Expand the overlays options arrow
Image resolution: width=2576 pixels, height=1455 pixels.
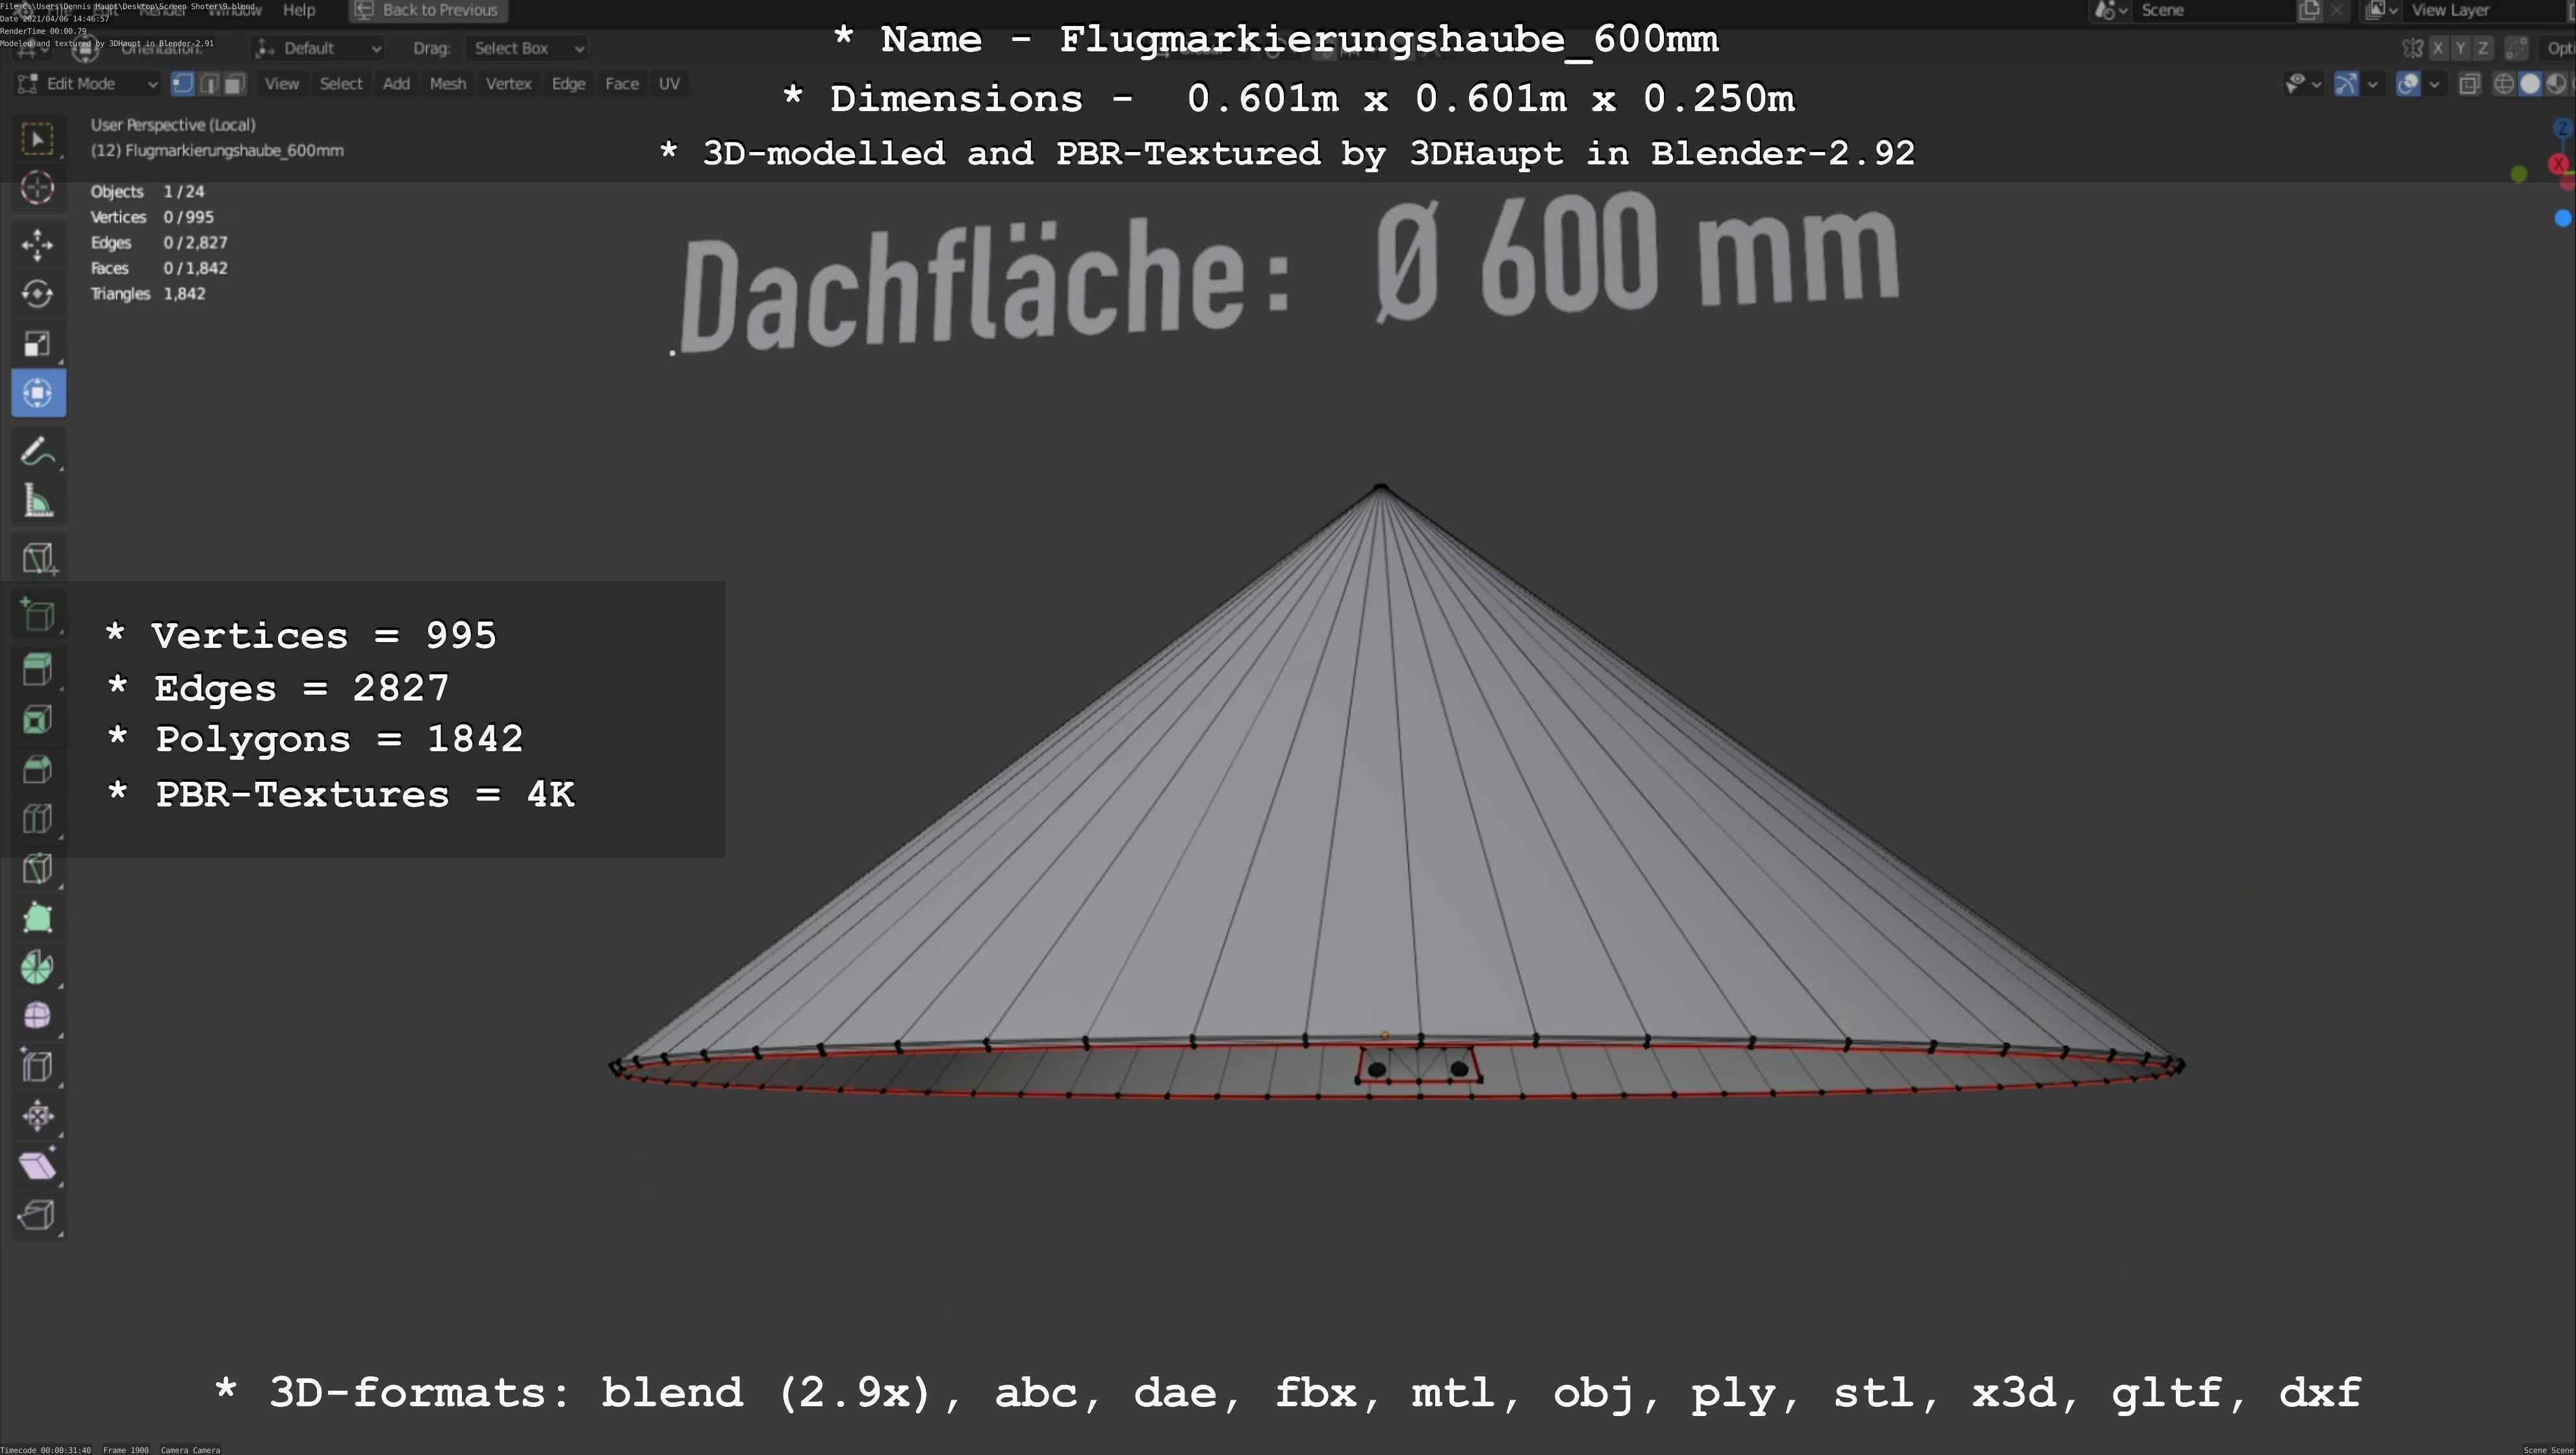(2434, 84)
